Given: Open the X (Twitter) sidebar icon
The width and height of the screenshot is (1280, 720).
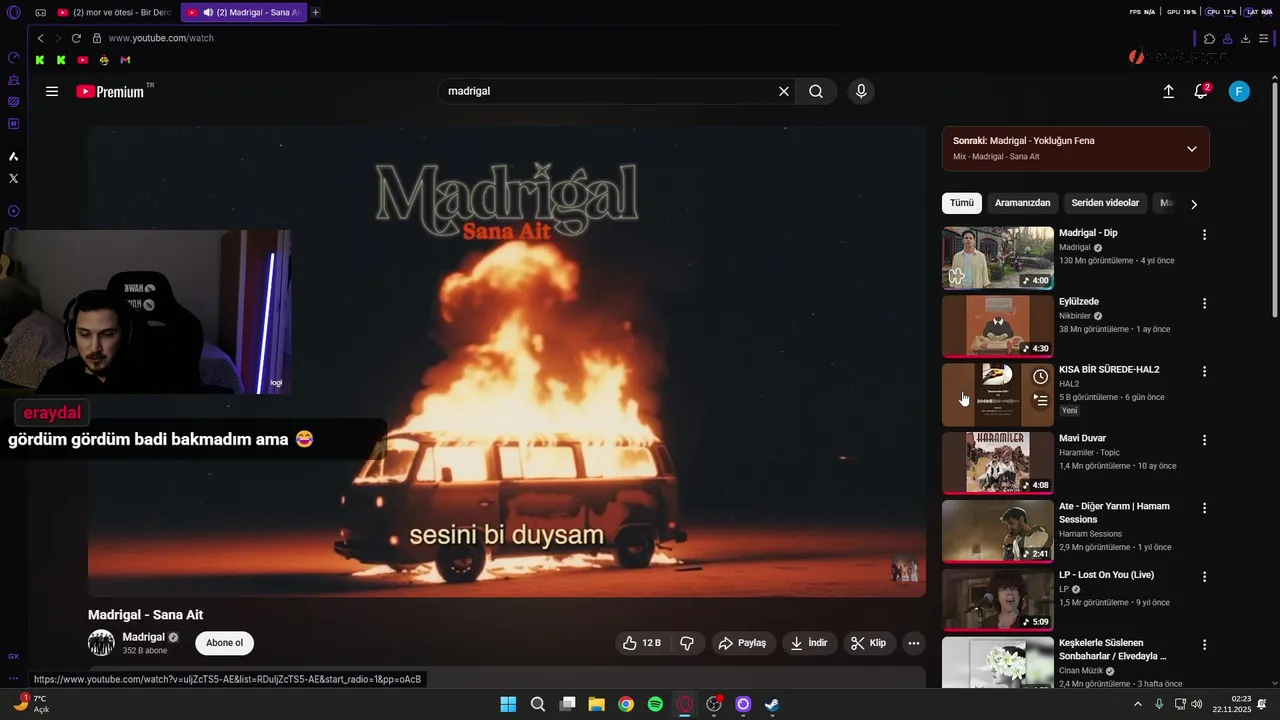Looking at the screenshot, I should 13,178.
